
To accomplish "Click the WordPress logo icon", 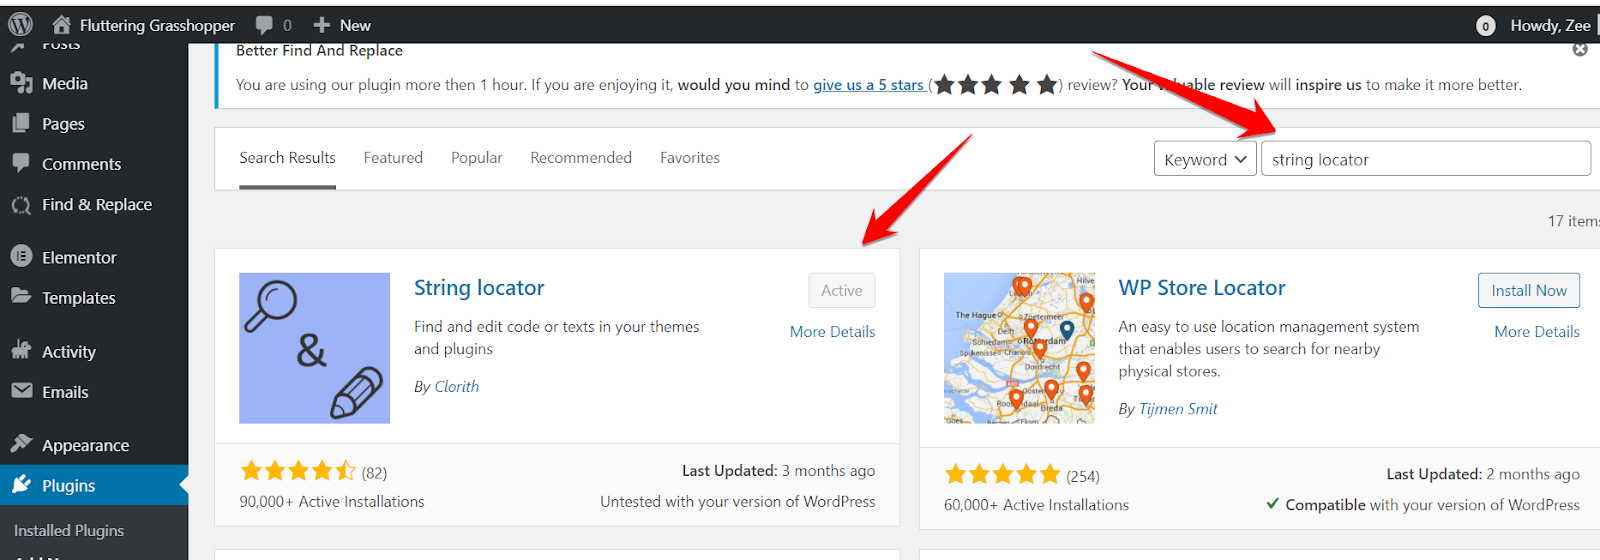I will [21, 24].
